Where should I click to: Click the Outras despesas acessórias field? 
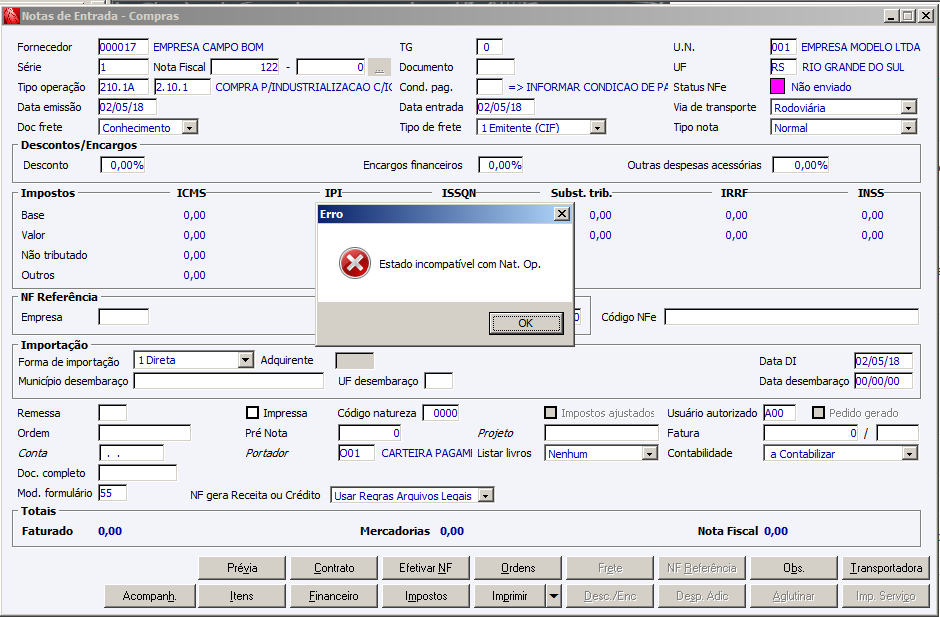tap(800, 165)
